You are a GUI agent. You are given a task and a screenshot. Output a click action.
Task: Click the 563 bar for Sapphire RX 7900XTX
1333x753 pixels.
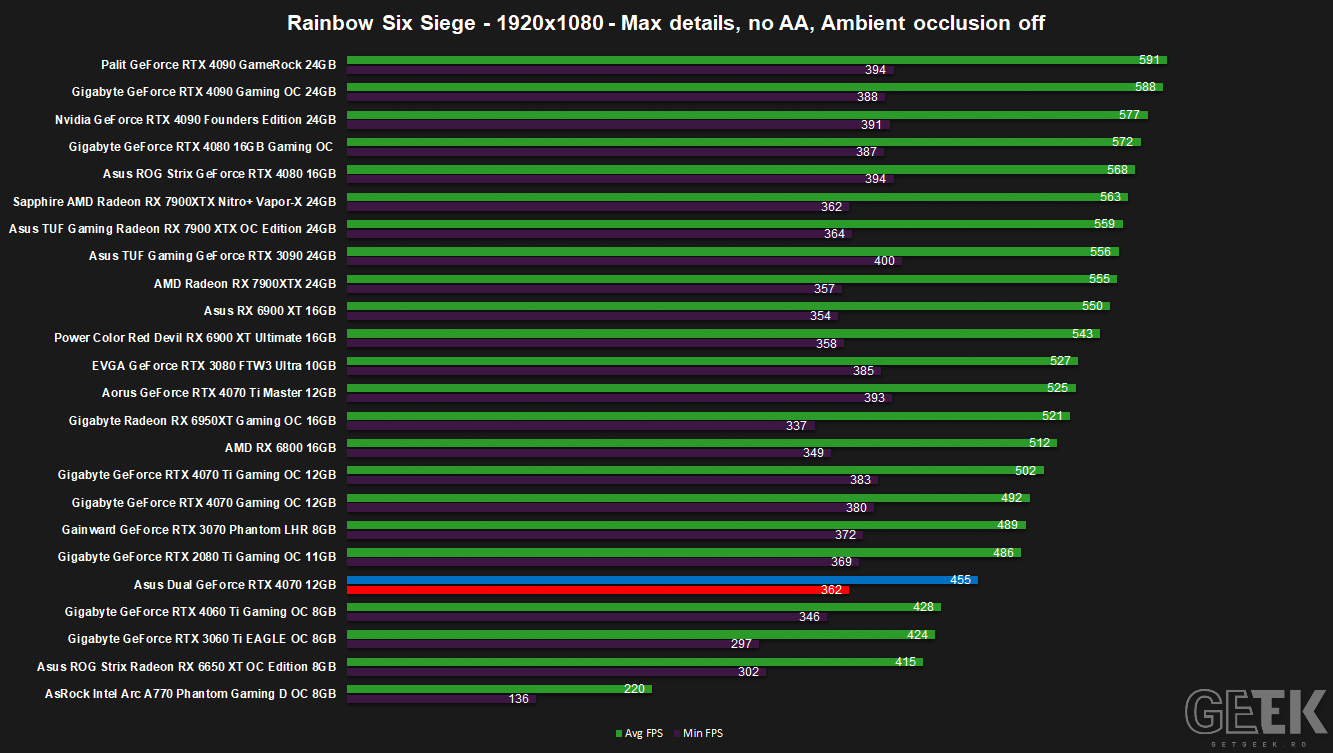[x=737, y=197]
